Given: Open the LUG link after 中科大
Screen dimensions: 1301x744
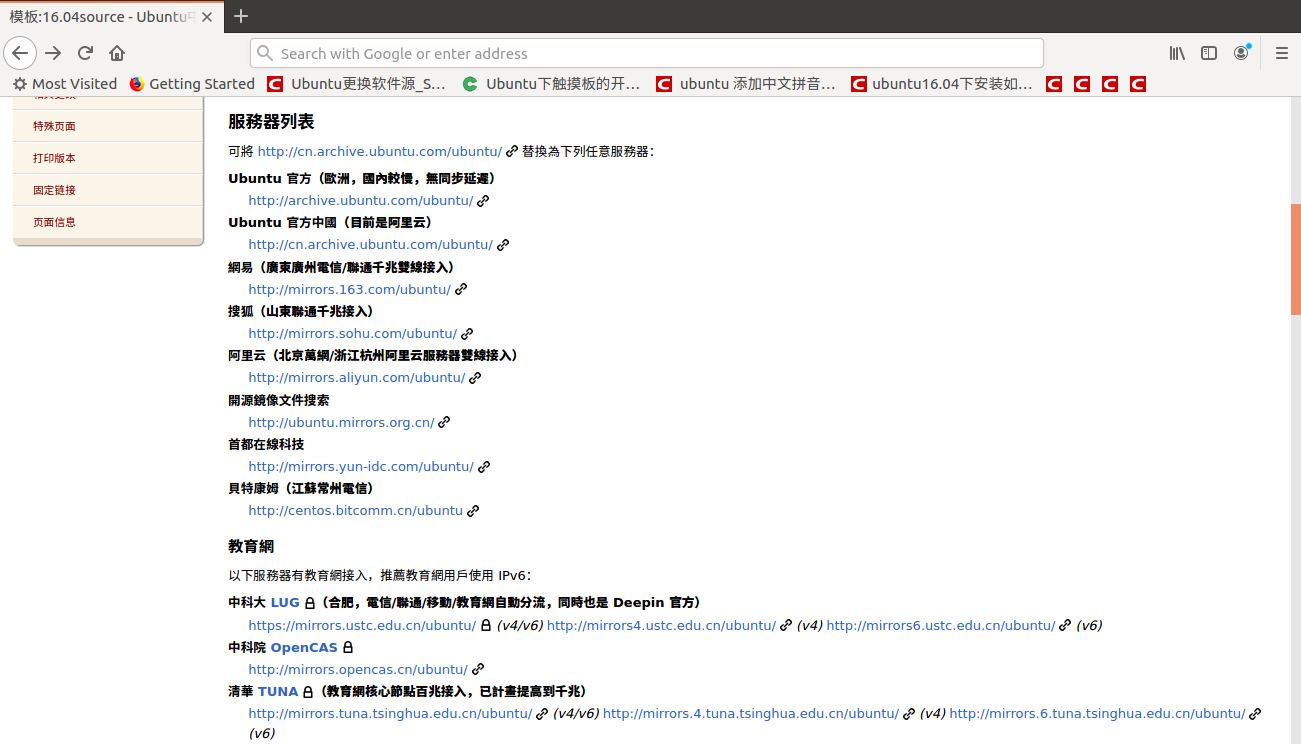Looking at the screenshot, I should pyautogui.click(x=285, y=603).
